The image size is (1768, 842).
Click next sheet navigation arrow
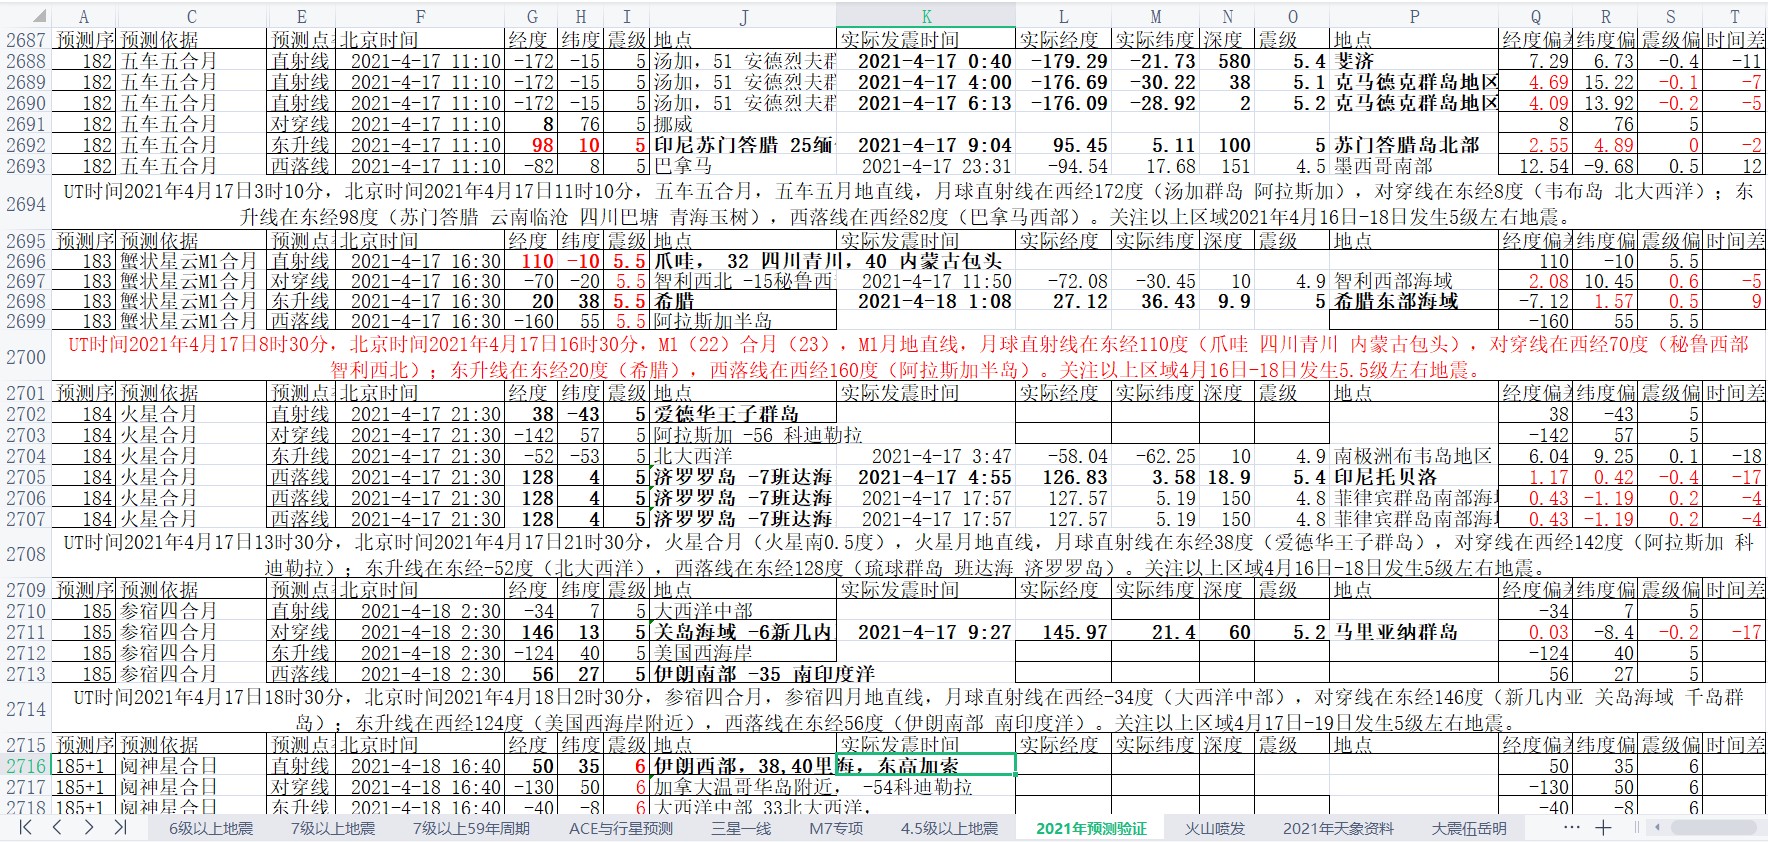(89, 827)
